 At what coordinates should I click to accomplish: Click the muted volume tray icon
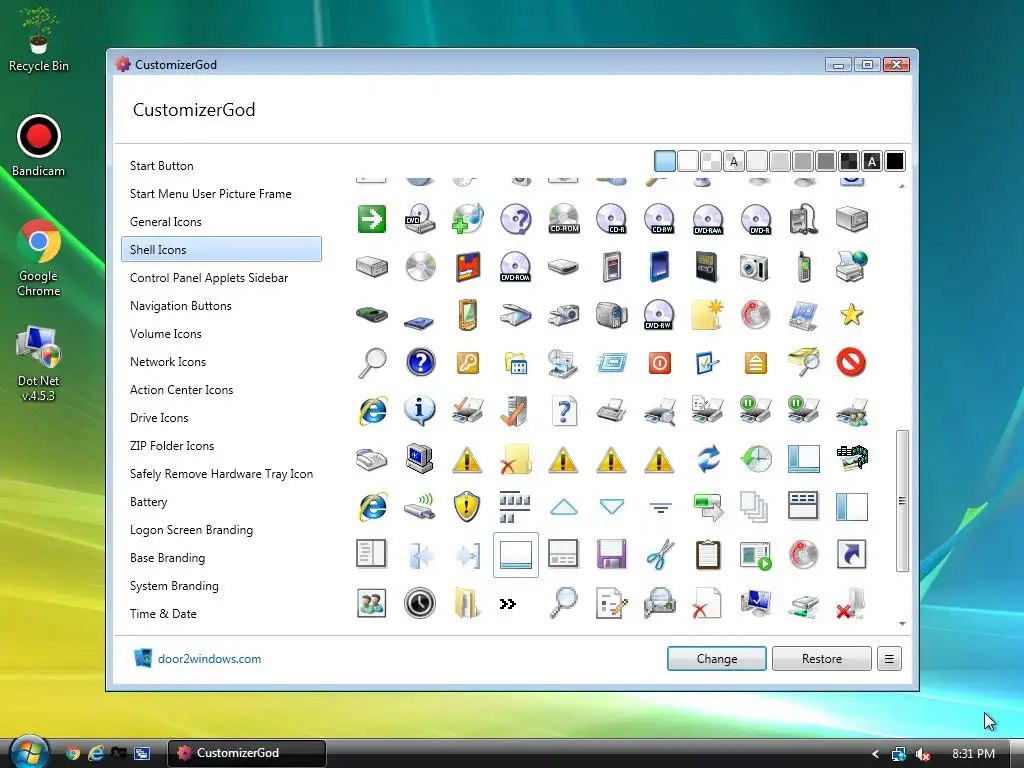[x=922, y=754]
